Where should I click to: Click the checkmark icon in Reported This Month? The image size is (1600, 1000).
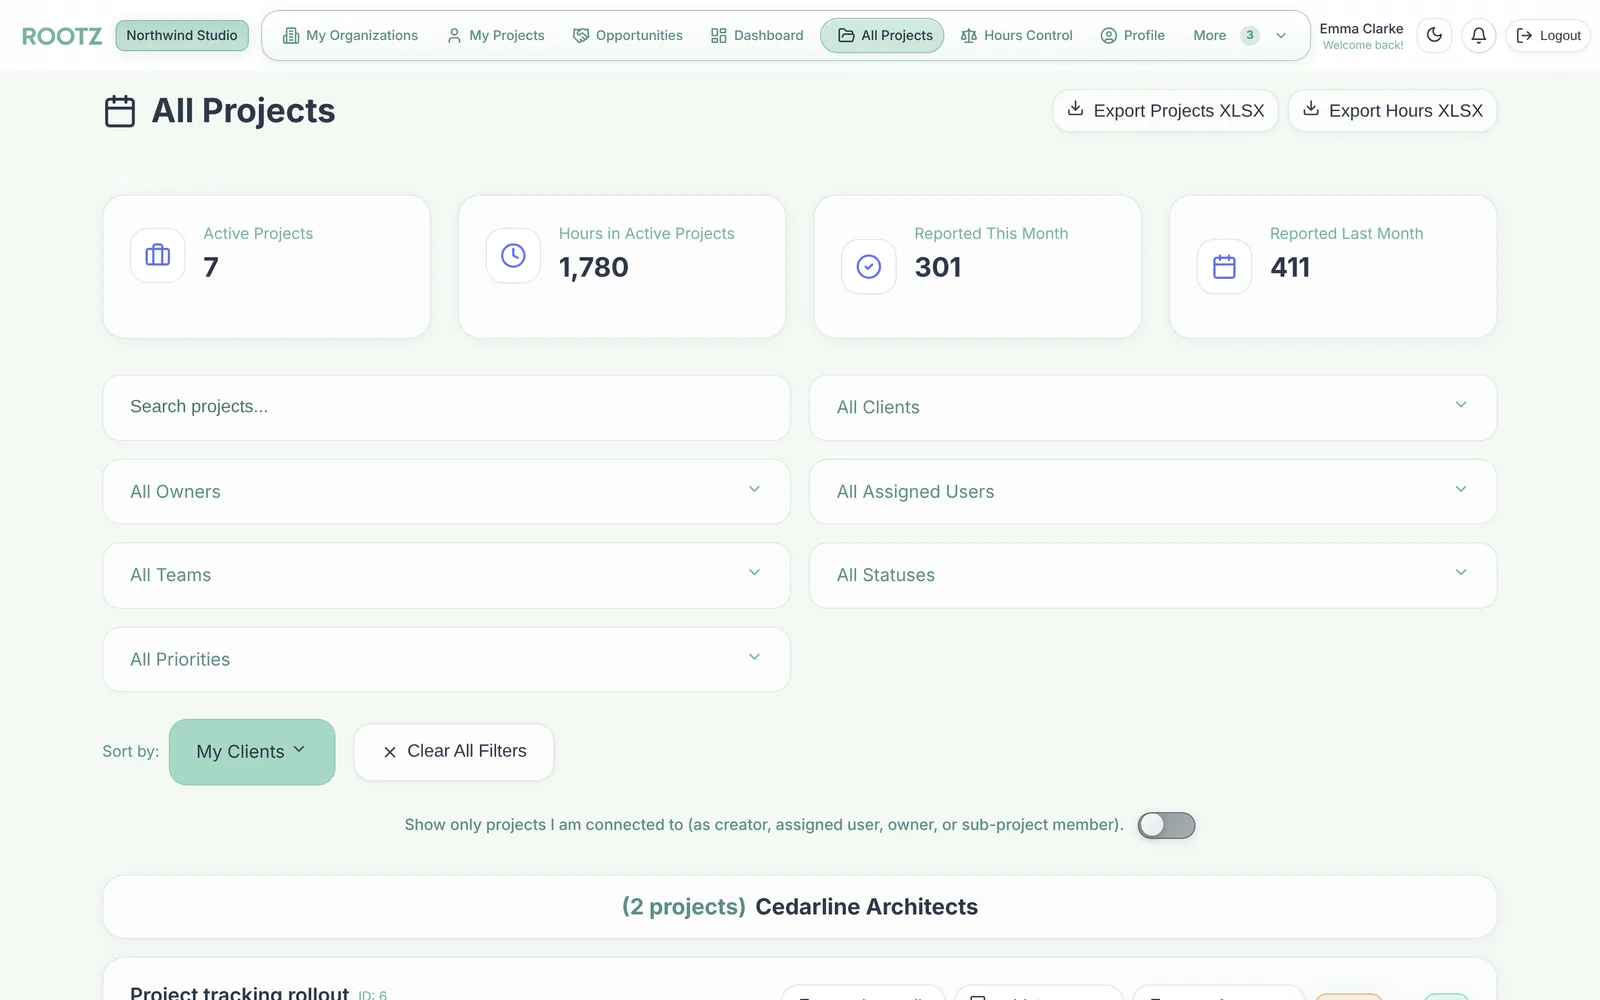869,266
